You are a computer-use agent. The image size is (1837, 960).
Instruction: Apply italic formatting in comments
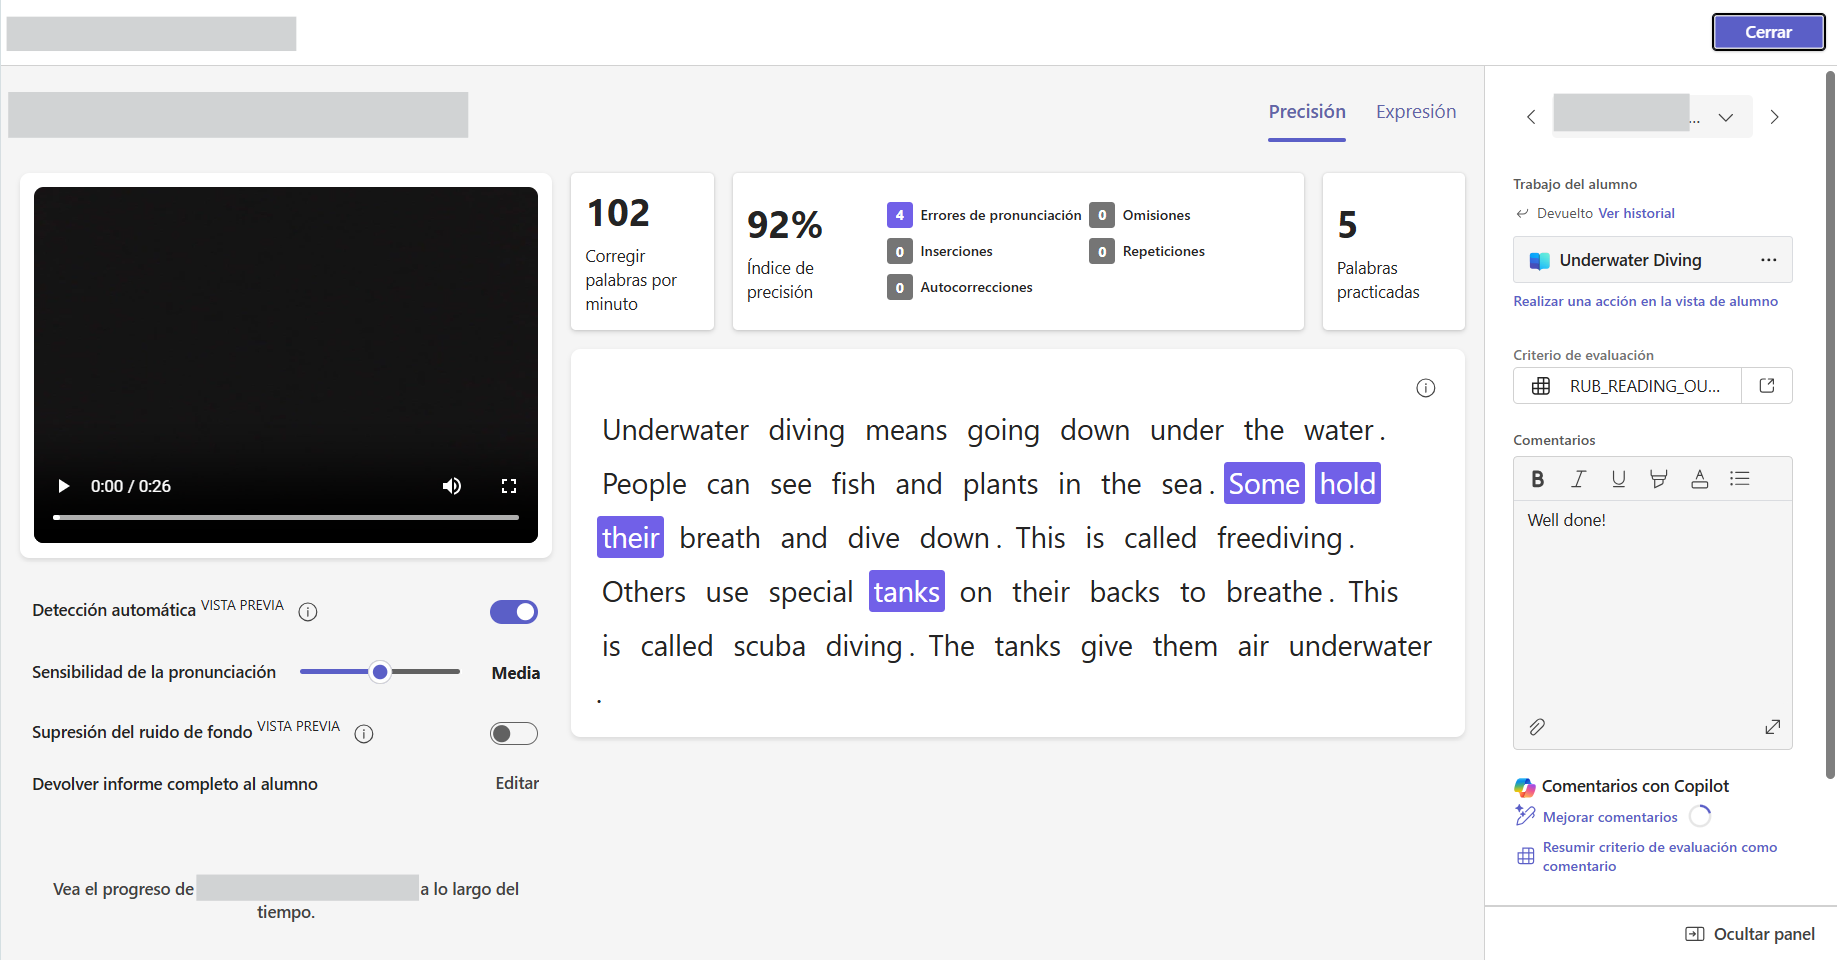[1578, 479]
